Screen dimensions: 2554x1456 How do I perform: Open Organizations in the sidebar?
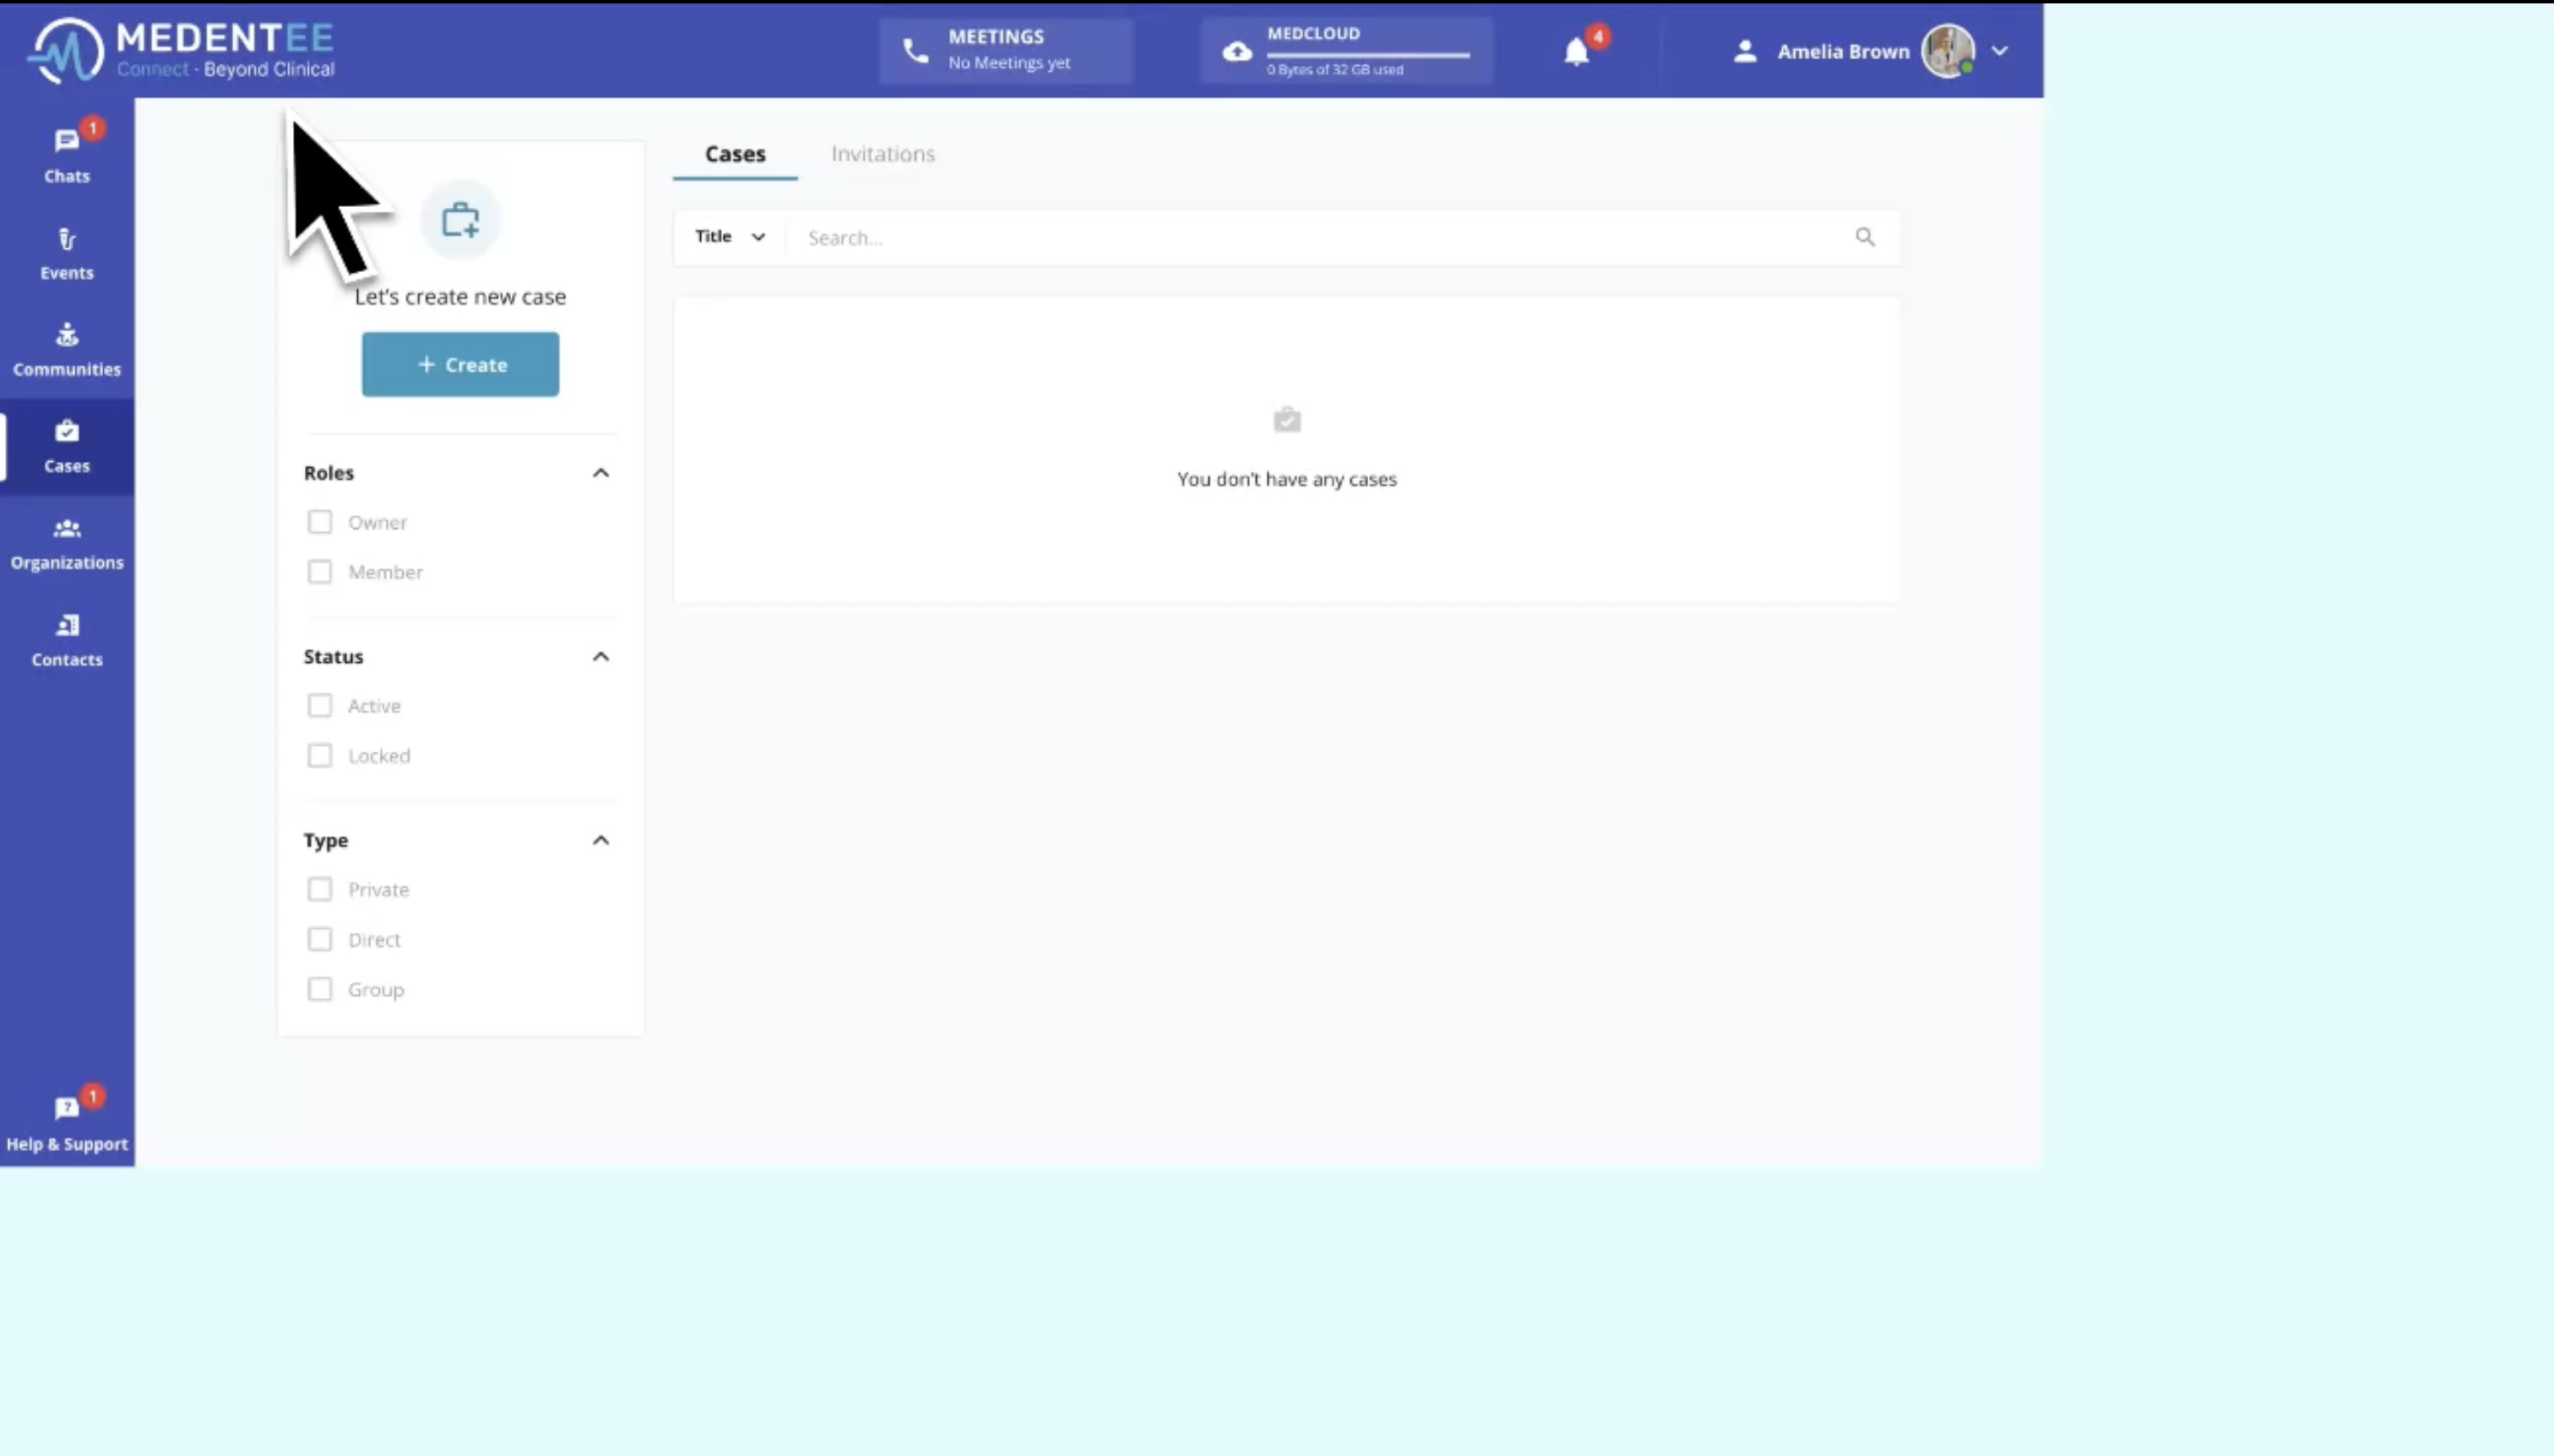tap(67, 544)
